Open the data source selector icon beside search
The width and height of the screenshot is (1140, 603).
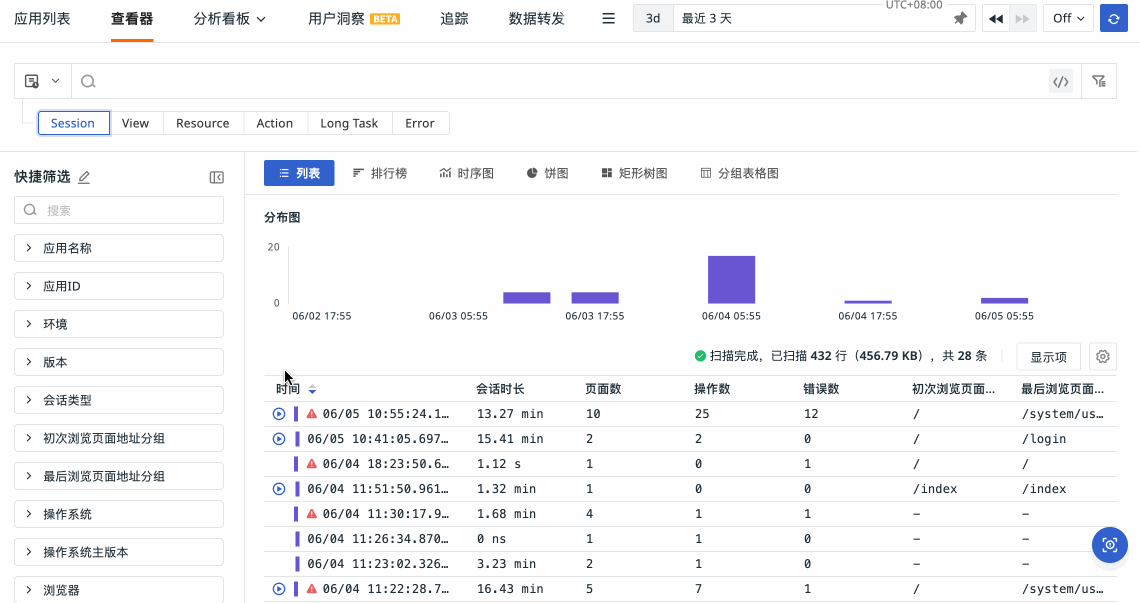[x=42, y=81]
